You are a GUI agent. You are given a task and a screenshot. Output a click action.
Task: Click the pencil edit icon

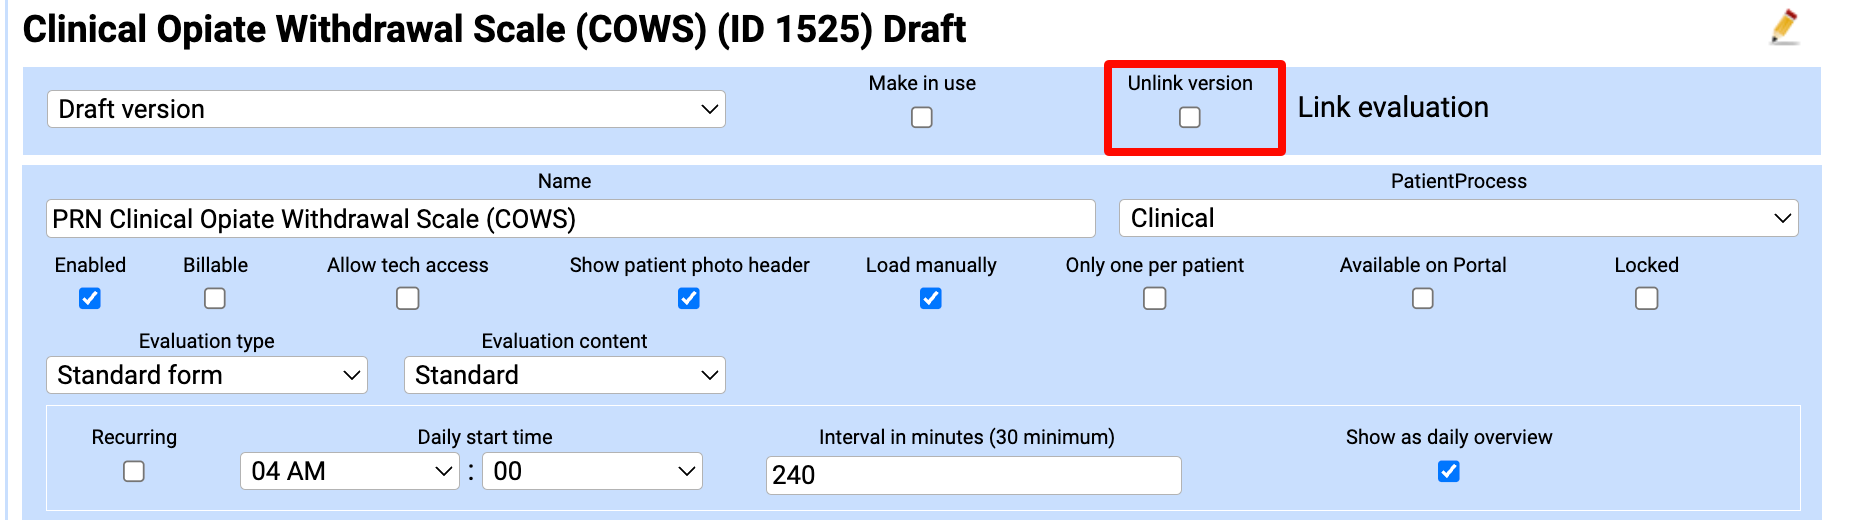(x=1784, y=27)
